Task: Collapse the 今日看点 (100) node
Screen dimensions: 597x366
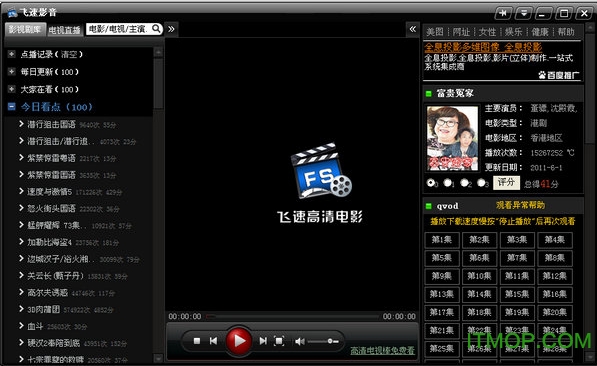Action: pos(11,107)
